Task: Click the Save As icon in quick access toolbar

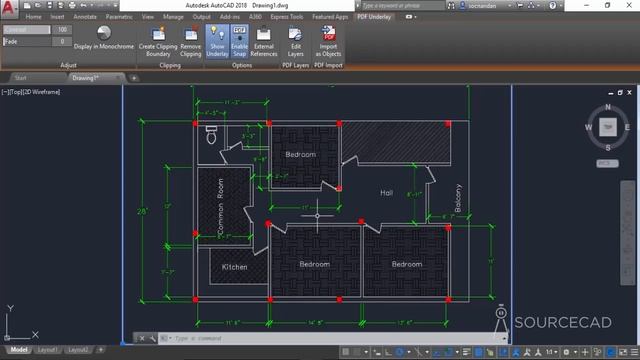Action: click(60, 6)
